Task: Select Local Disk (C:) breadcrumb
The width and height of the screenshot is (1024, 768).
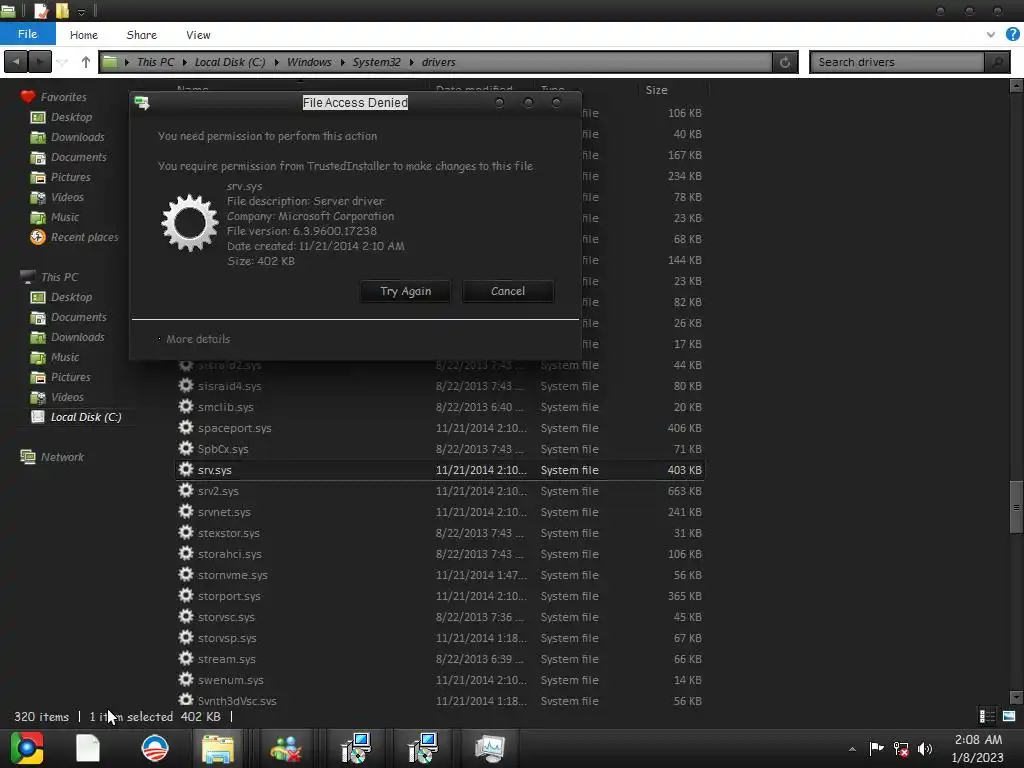Action: (230, 62)
